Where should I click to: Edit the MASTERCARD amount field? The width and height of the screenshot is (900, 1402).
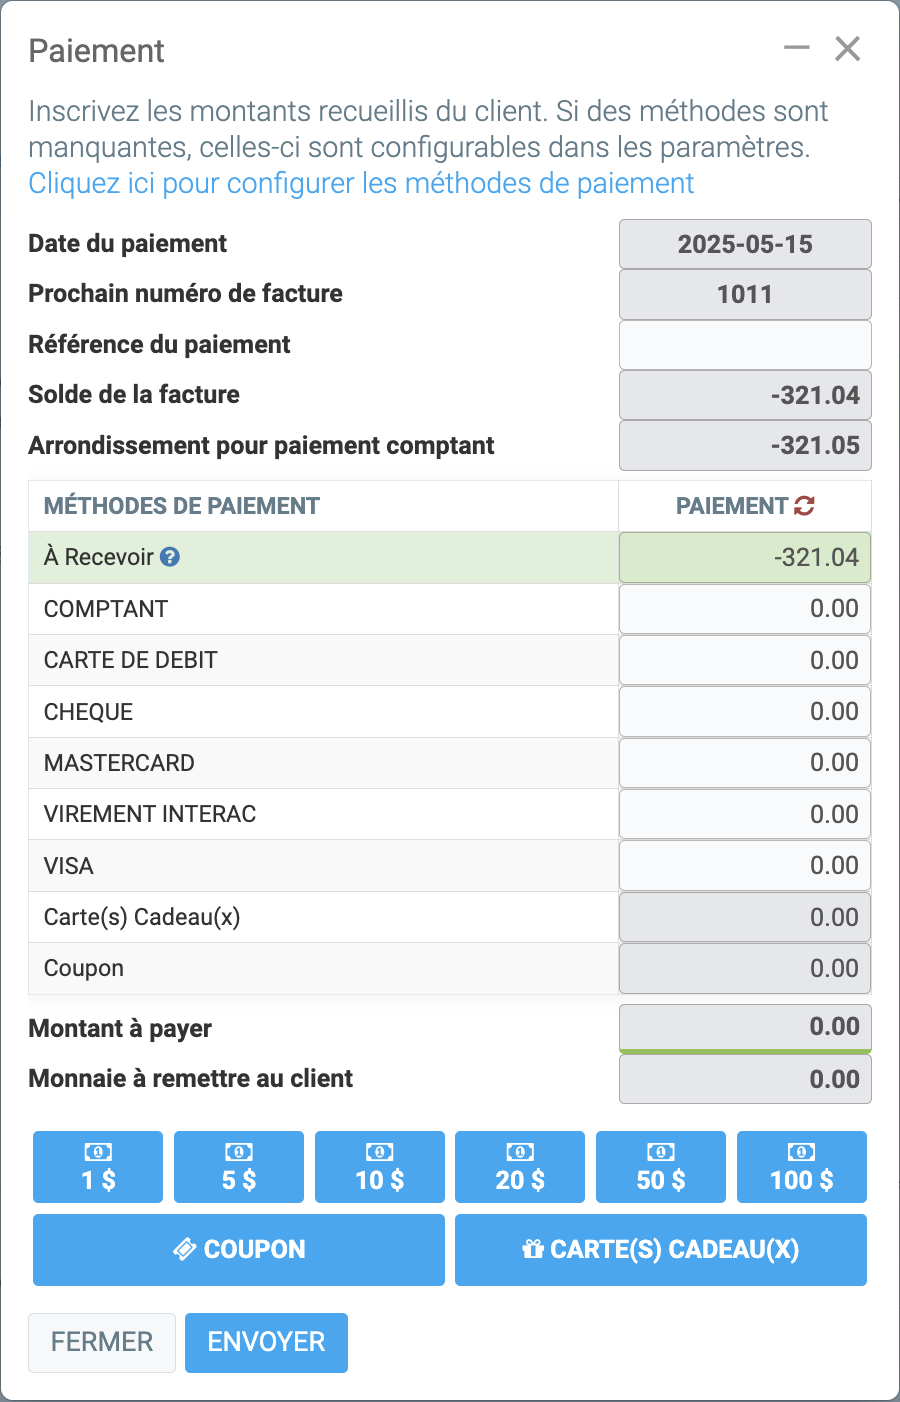click(745, 763)
